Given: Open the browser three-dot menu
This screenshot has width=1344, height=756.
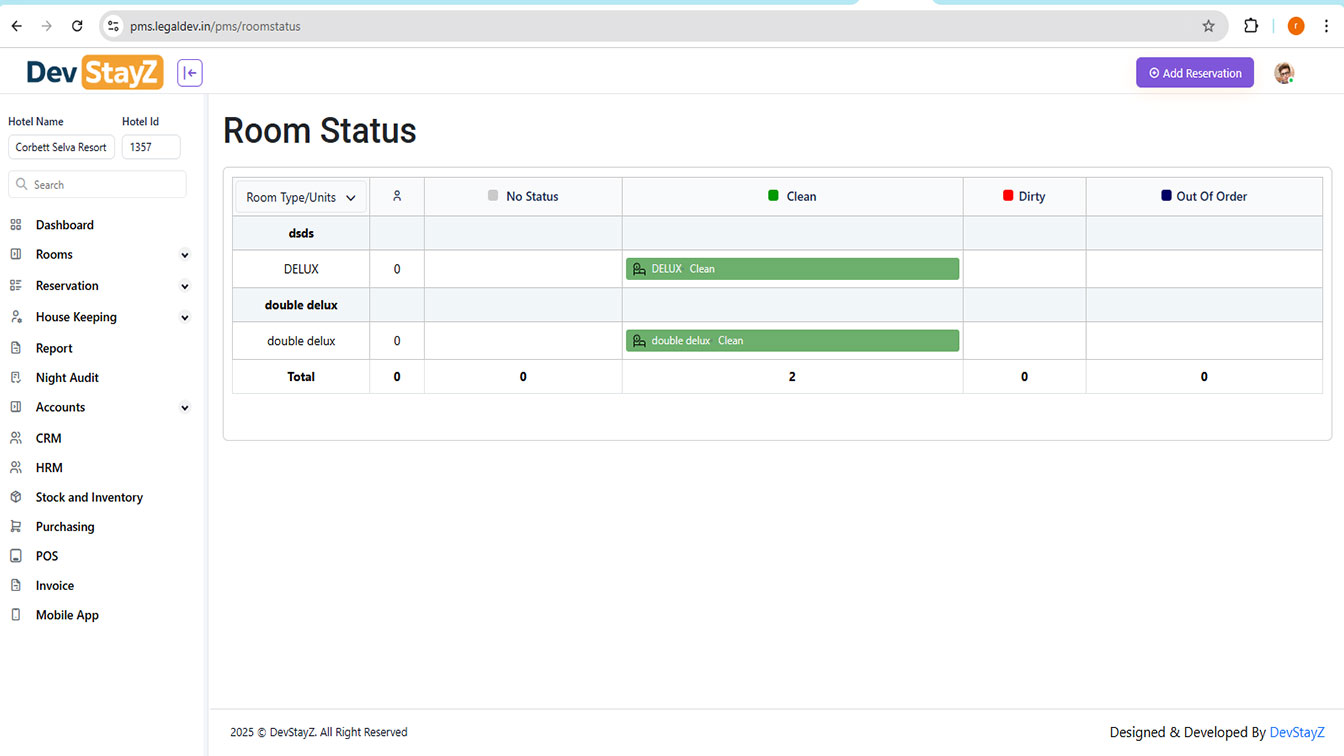Looking at the screenshot, I should point(1326,26).
